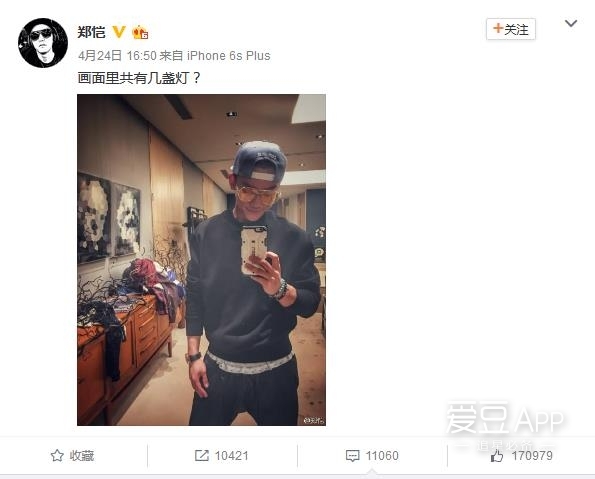Viewport: 595px width, 479px height.
Task: Click the photo watermark in image corner
Action: coord(314,421)
